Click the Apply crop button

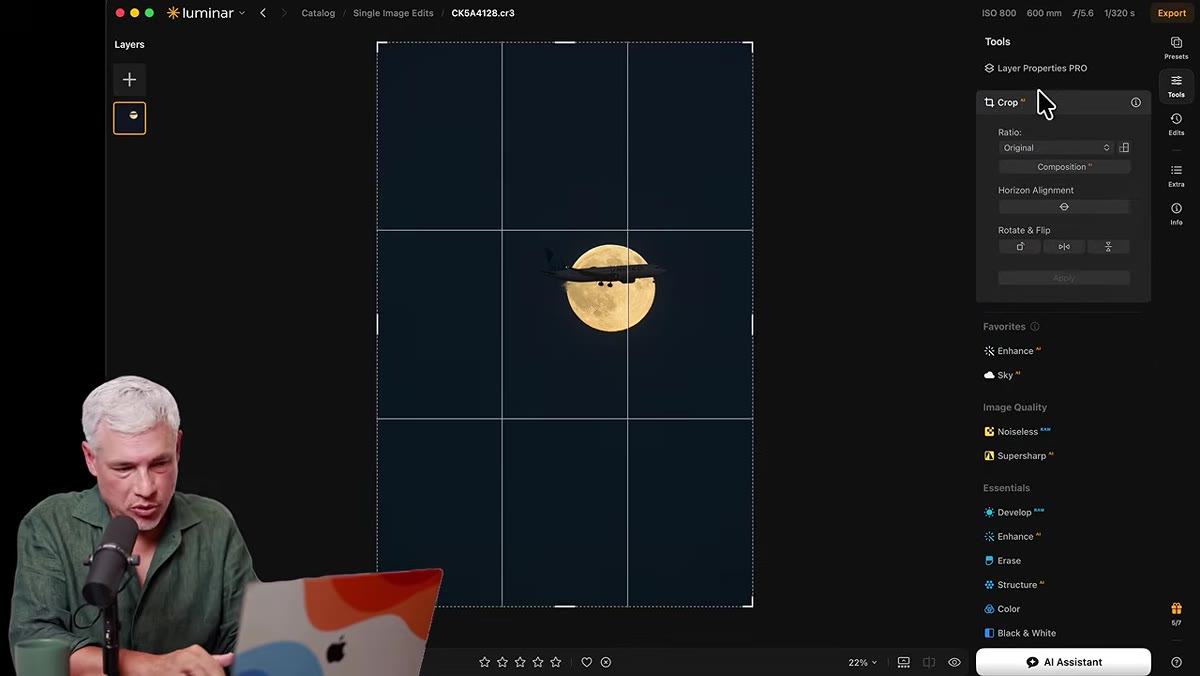click(x=1064, y=278)
